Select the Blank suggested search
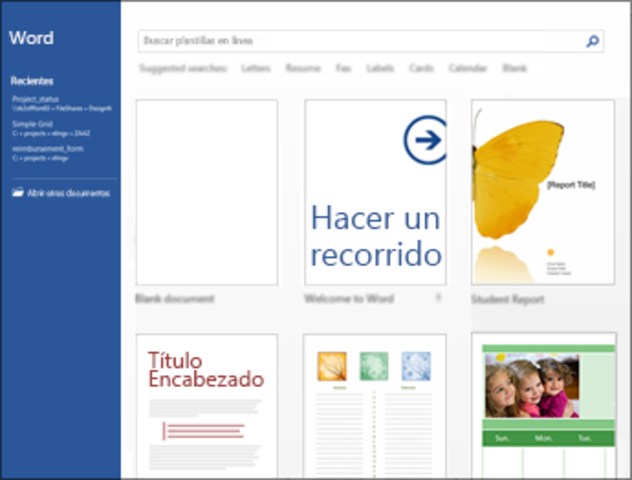 pos(515,68)
